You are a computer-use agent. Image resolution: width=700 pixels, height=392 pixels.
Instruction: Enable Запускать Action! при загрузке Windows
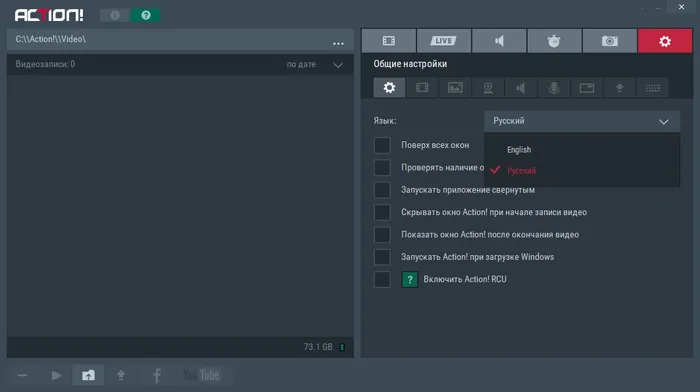382,257
